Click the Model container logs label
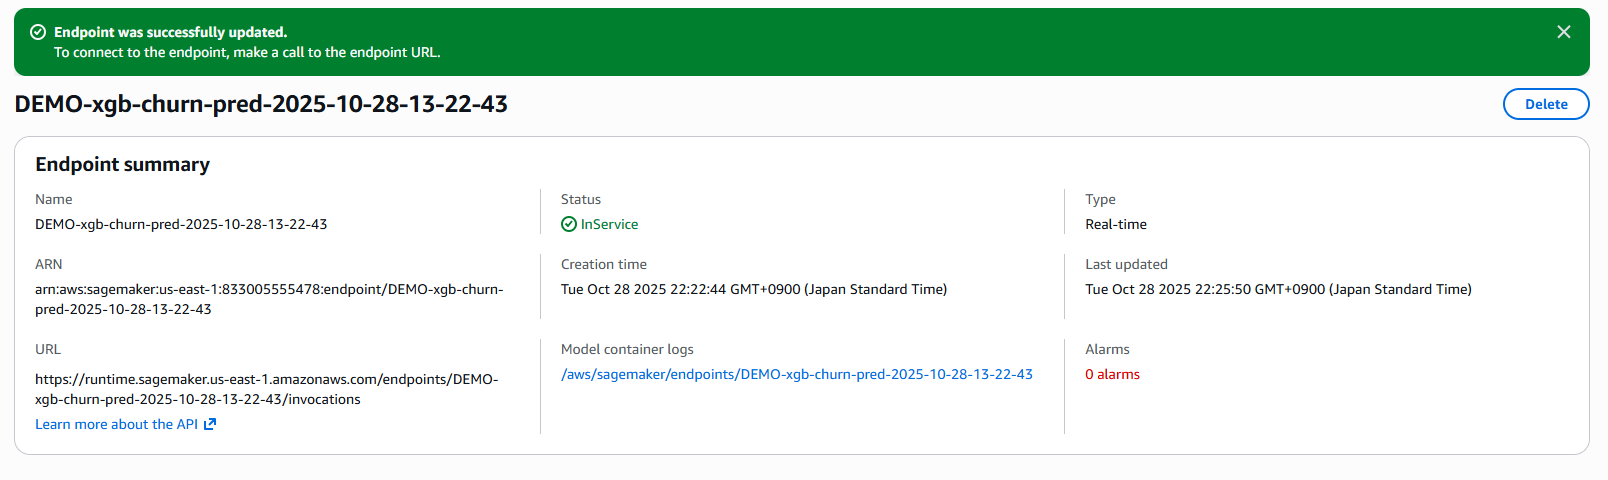The height and width of the screenshot is (480, 1608). tap(627, 349)
